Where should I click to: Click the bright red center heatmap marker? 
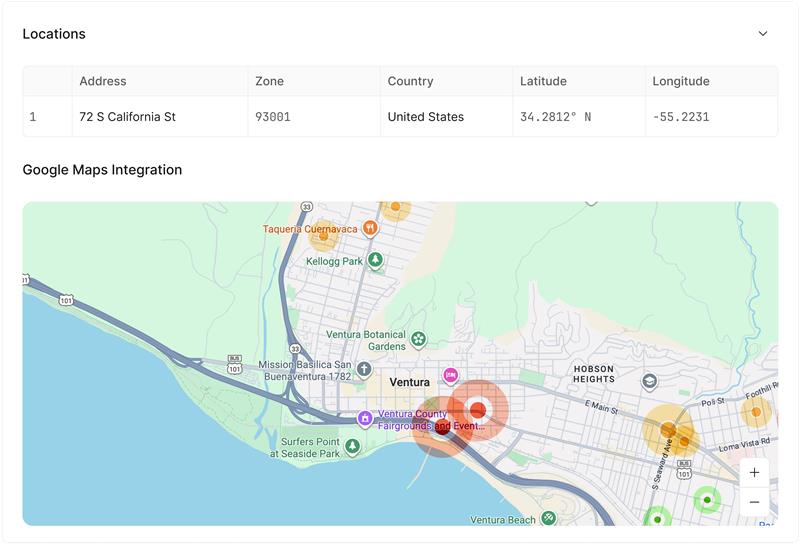[x=477, y=410]
